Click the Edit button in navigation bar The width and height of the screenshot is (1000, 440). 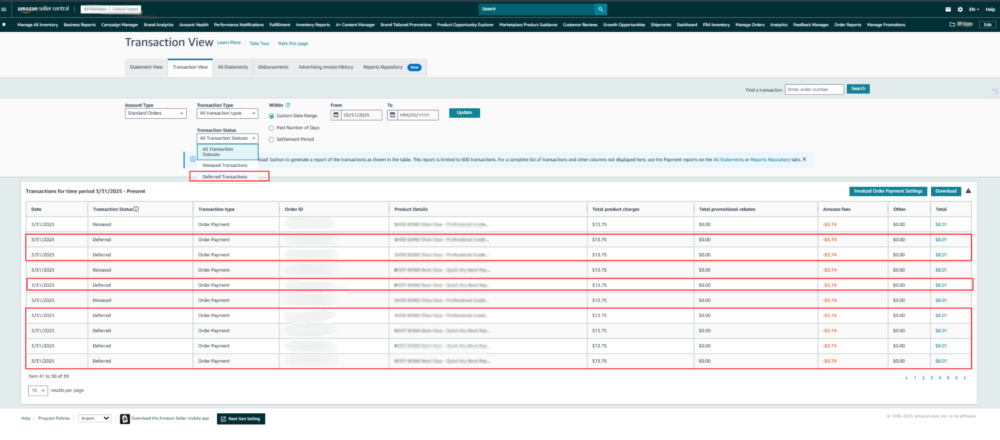[989, 24]
